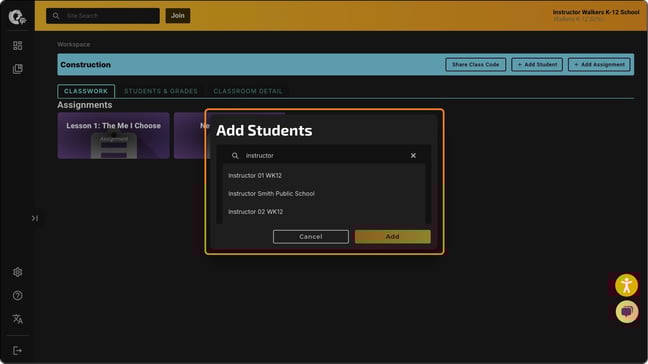Viewport: 648px width, 364px height.
Task: Open the library collections icon in sidebar
Action: coord(17,69)
